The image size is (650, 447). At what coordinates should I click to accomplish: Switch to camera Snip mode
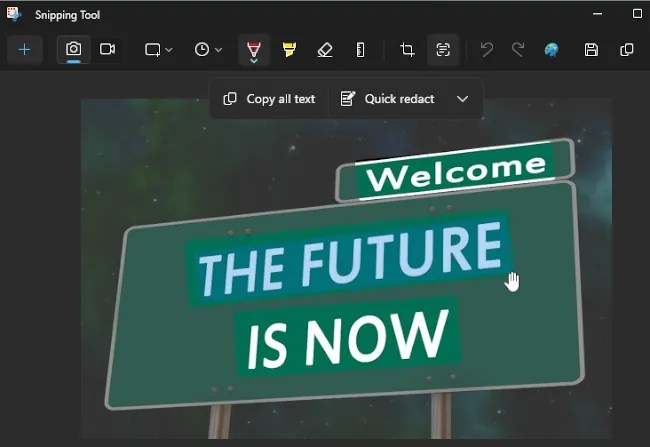tap(73, 49)
